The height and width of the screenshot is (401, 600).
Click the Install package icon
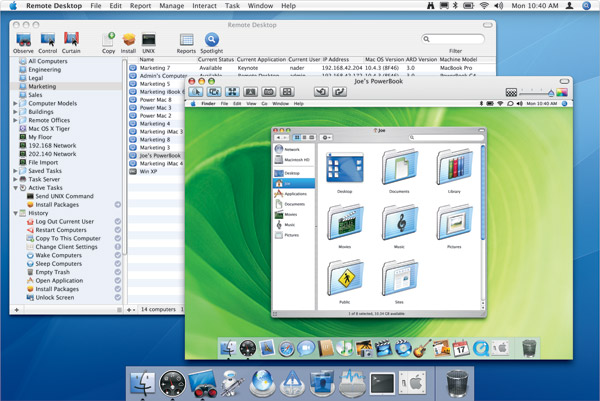[x=128, y=38]
